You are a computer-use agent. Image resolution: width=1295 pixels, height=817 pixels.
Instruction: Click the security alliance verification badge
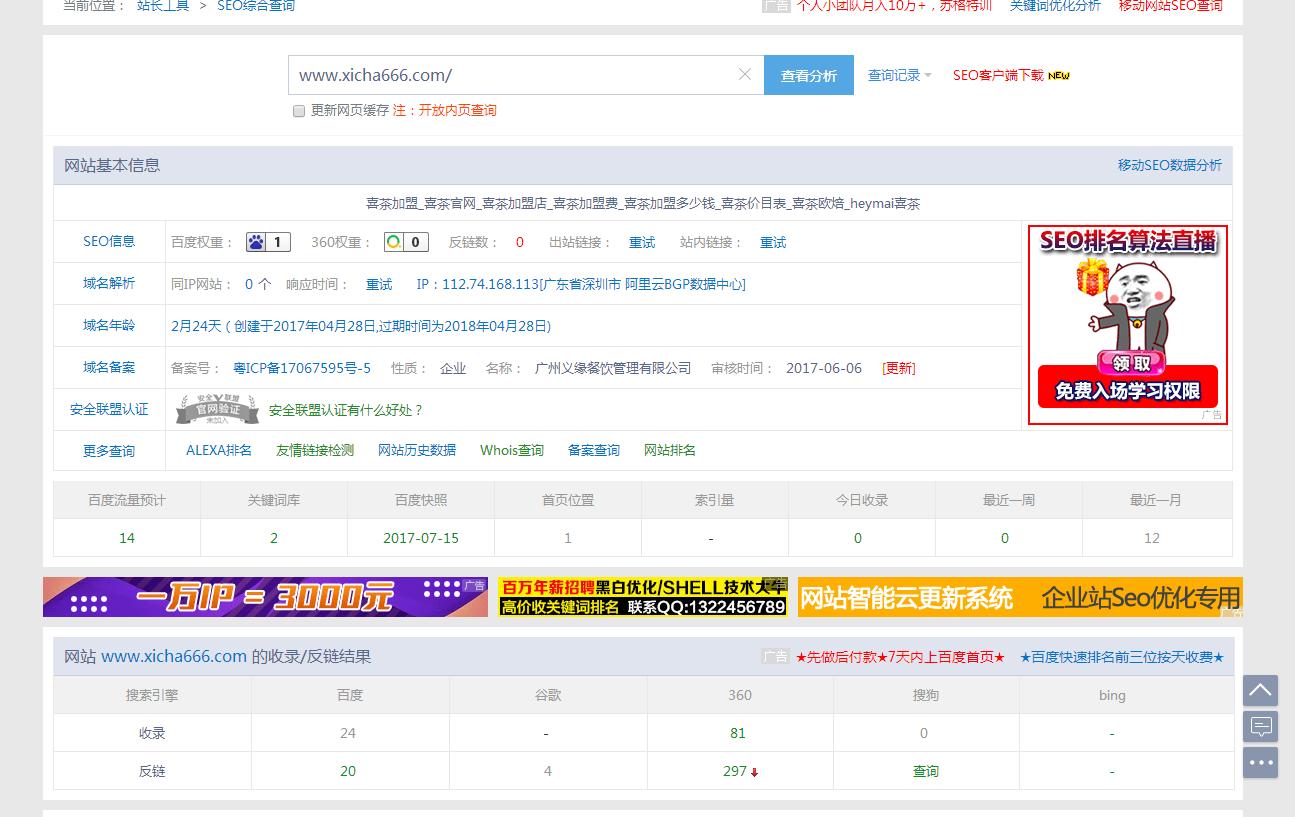(217, 409)
